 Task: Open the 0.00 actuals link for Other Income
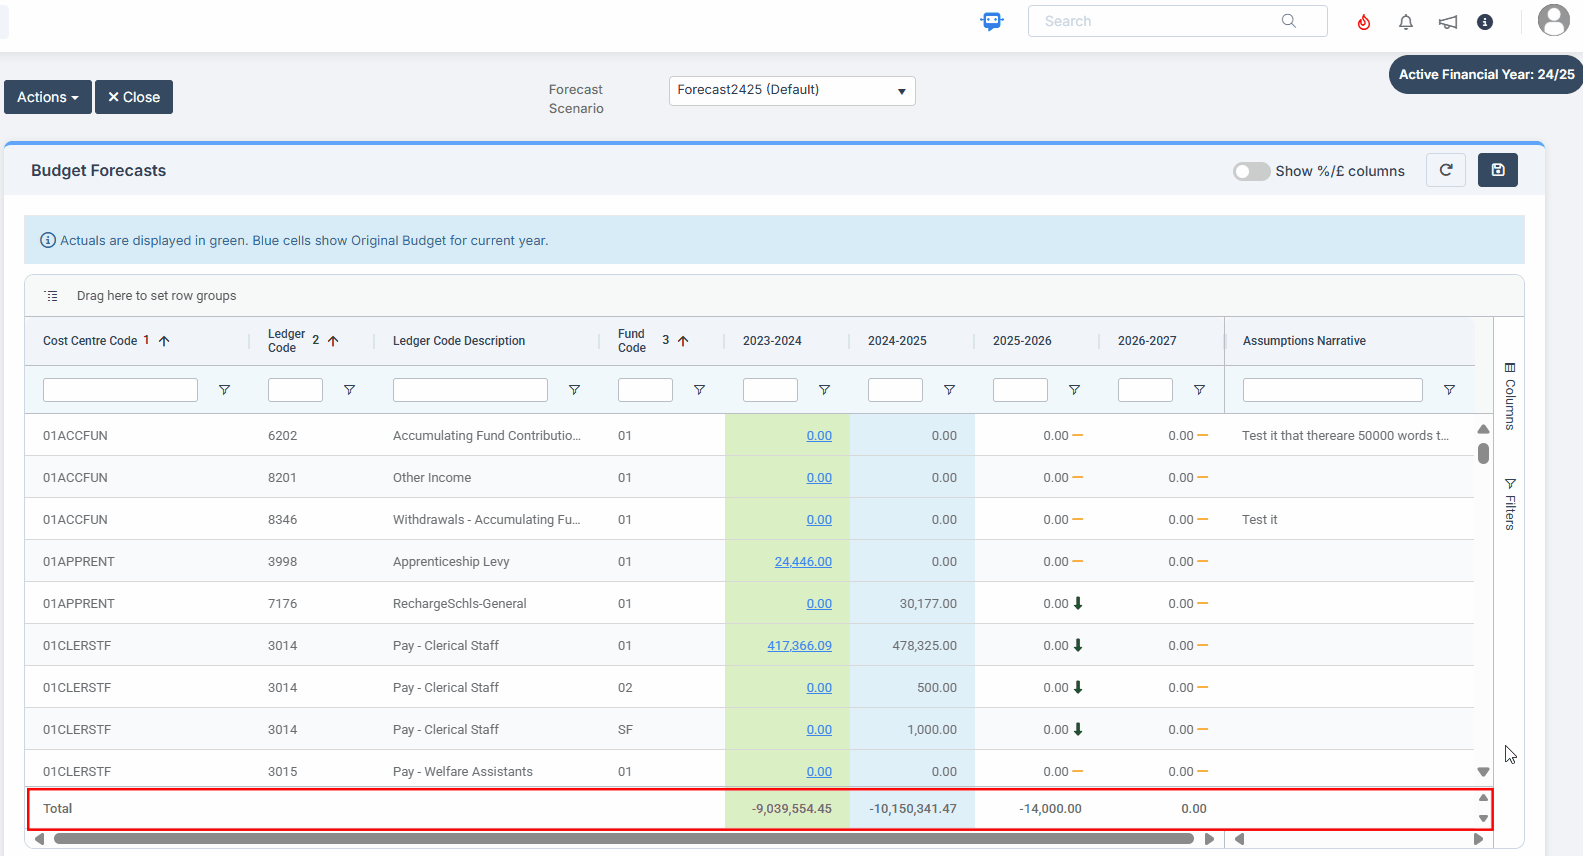click(x=819, y=478)
